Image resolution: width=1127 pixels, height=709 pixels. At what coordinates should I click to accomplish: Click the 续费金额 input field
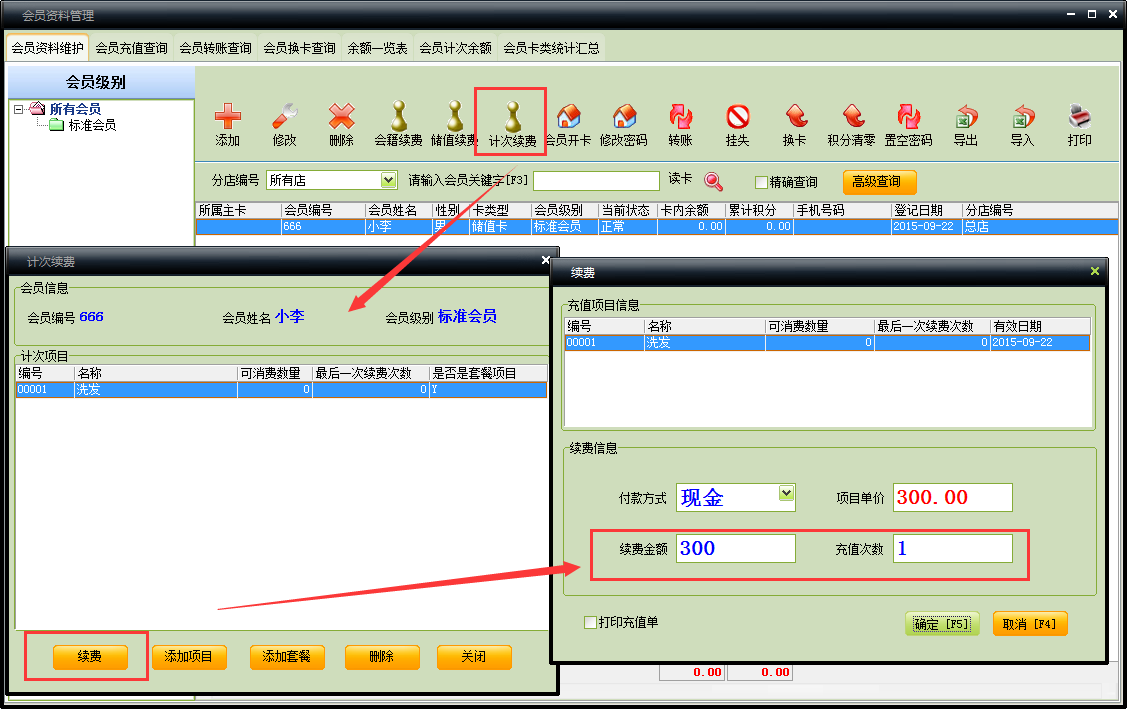(735, 548)
